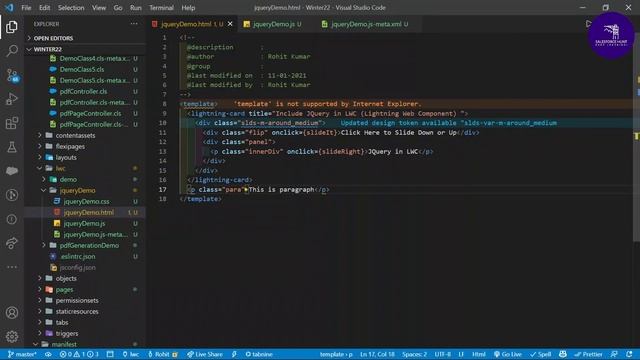Open the File menu
Image resolution: width=640 pixels, height=360 pixels.
point(26,8)
